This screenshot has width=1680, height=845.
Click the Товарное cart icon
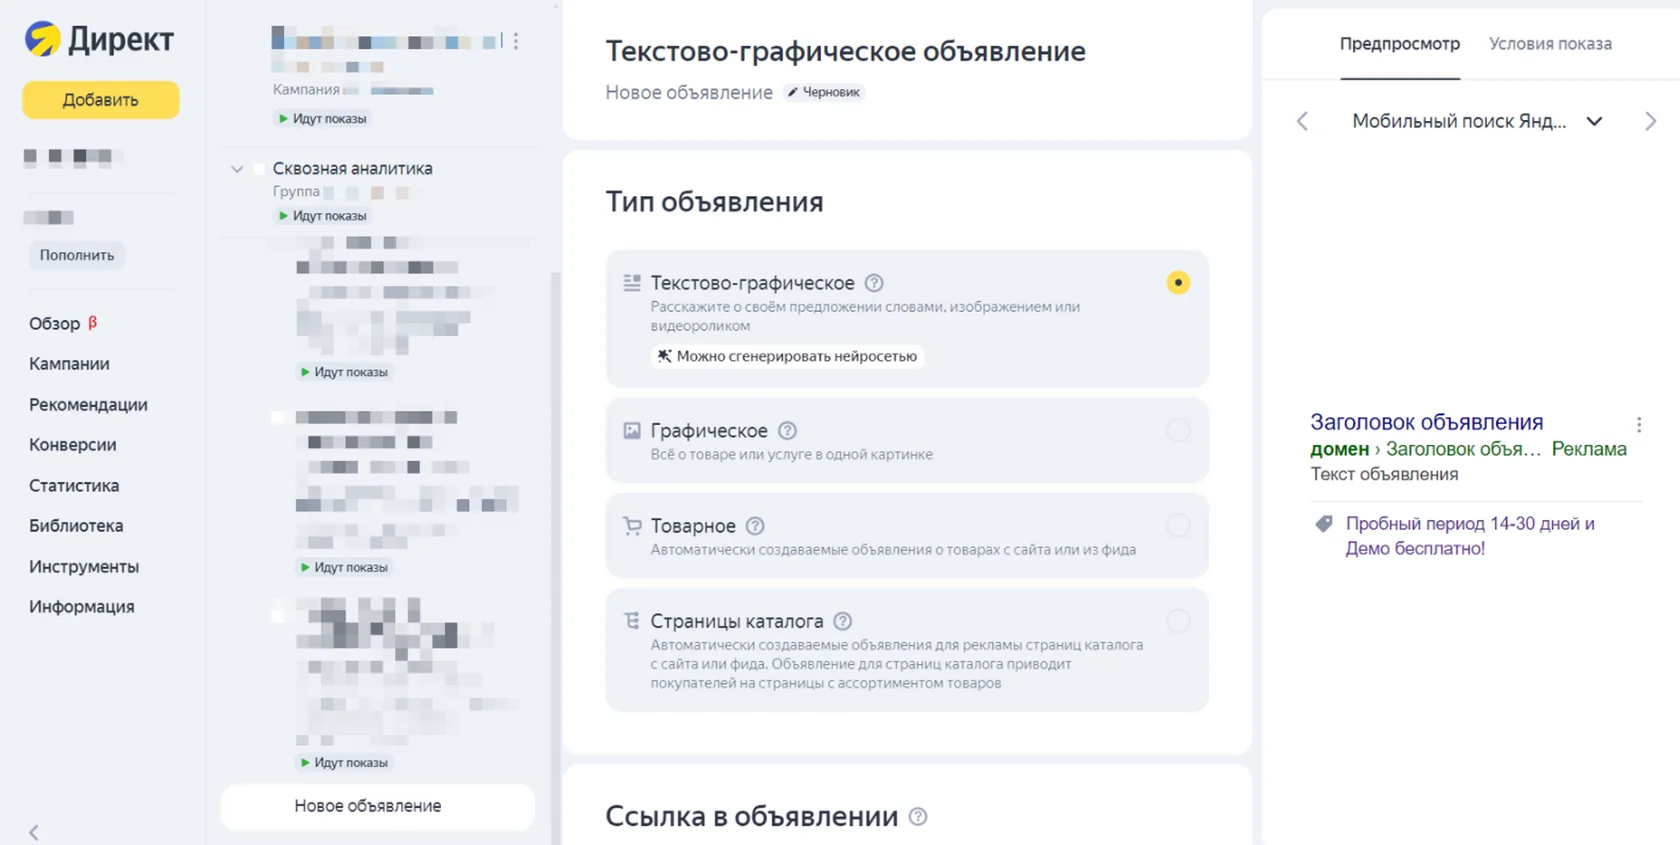coord(632,526)
